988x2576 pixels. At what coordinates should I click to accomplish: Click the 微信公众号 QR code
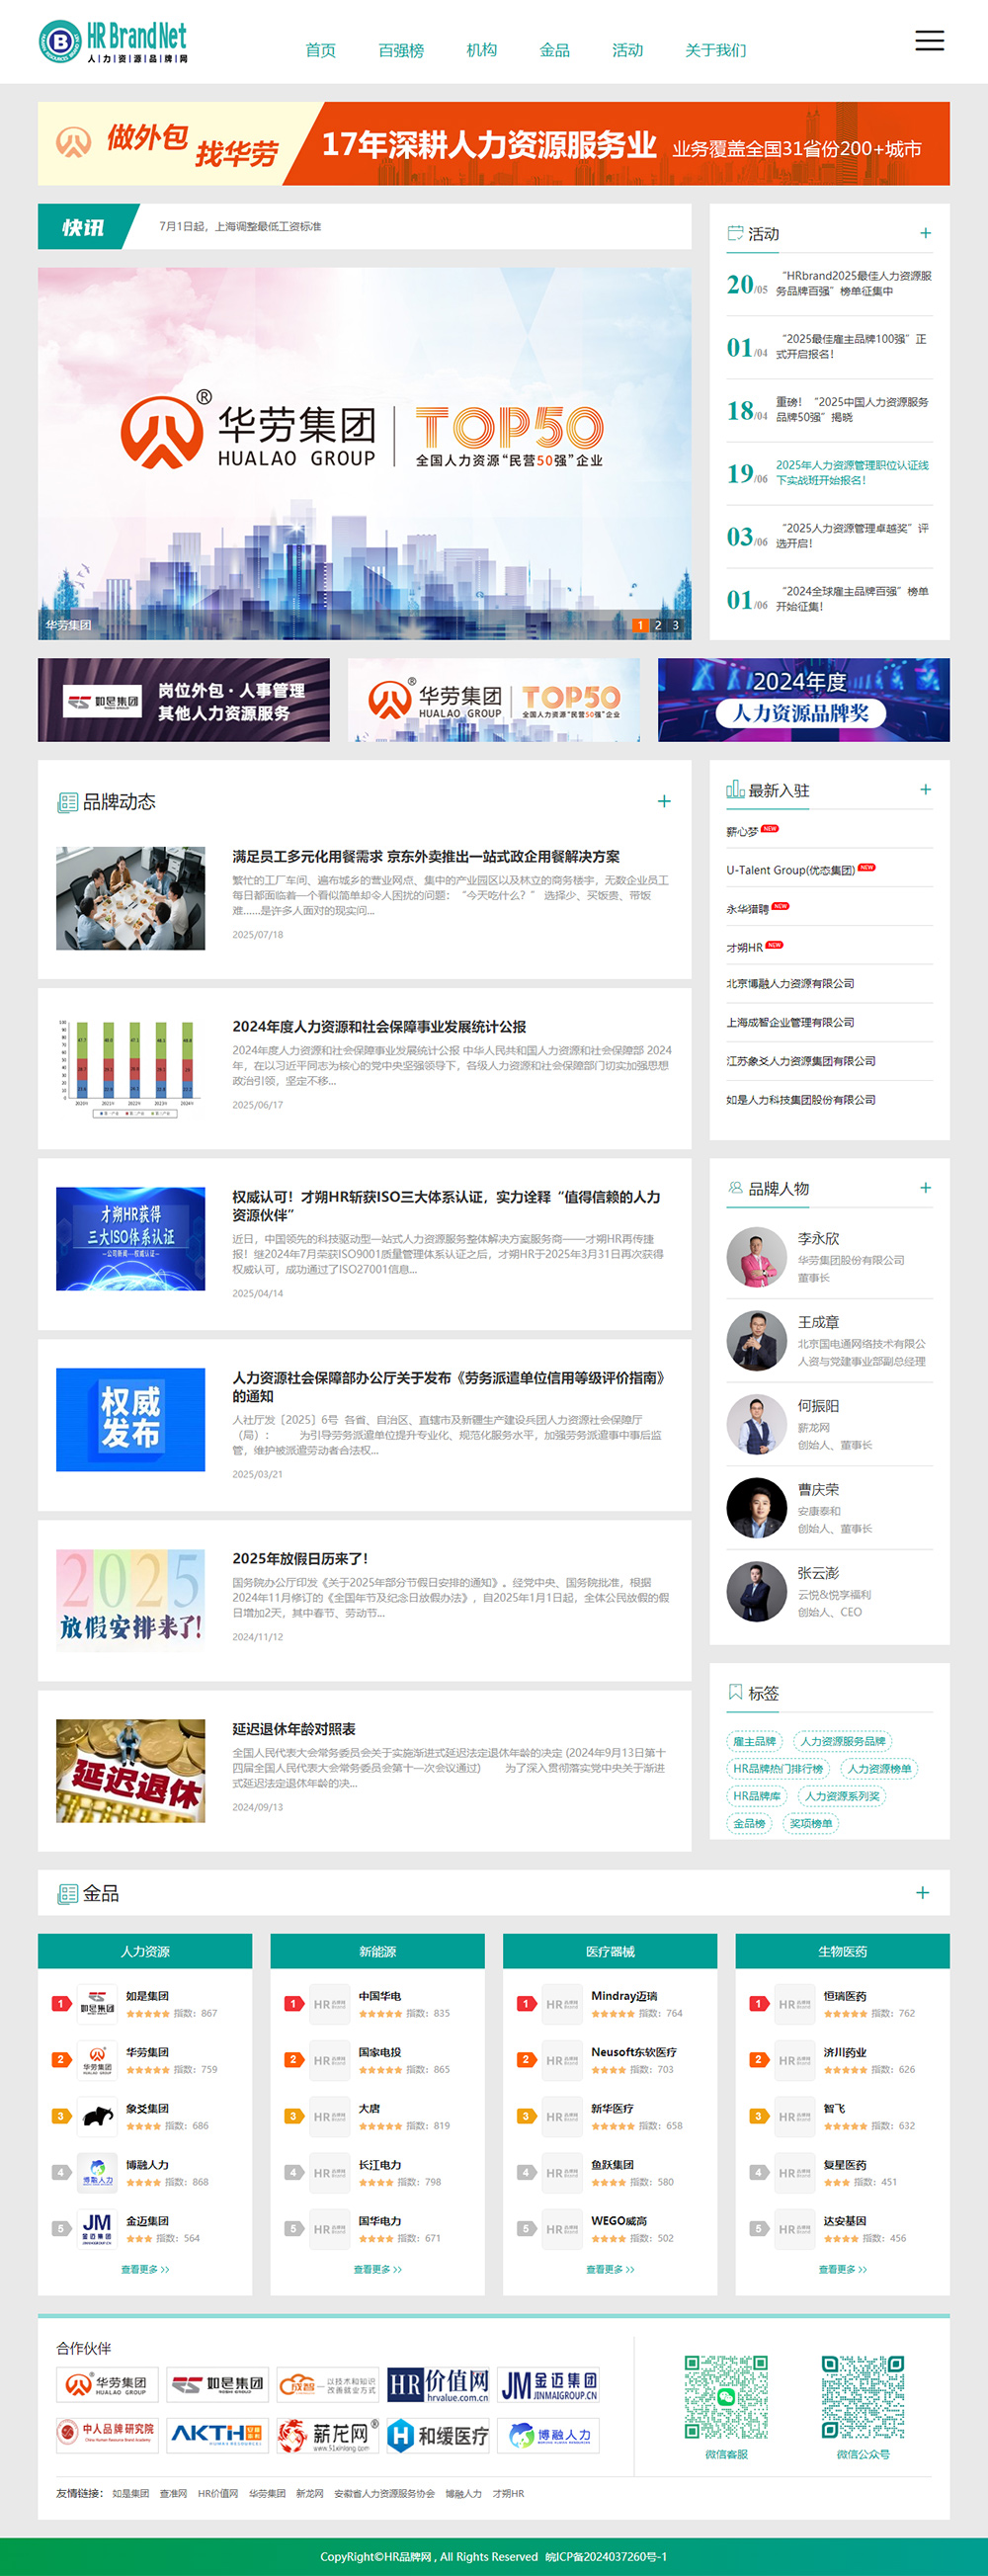tap(863, 2397)
